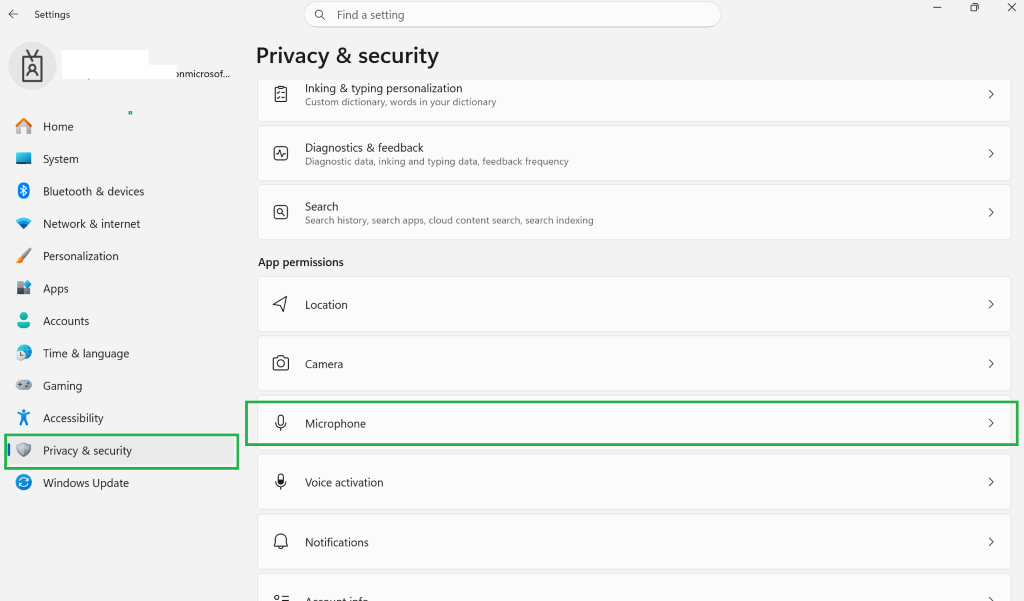Click the Diagnostics & feedback pulse icon
Screen dimensions: 1024x601
281,154
